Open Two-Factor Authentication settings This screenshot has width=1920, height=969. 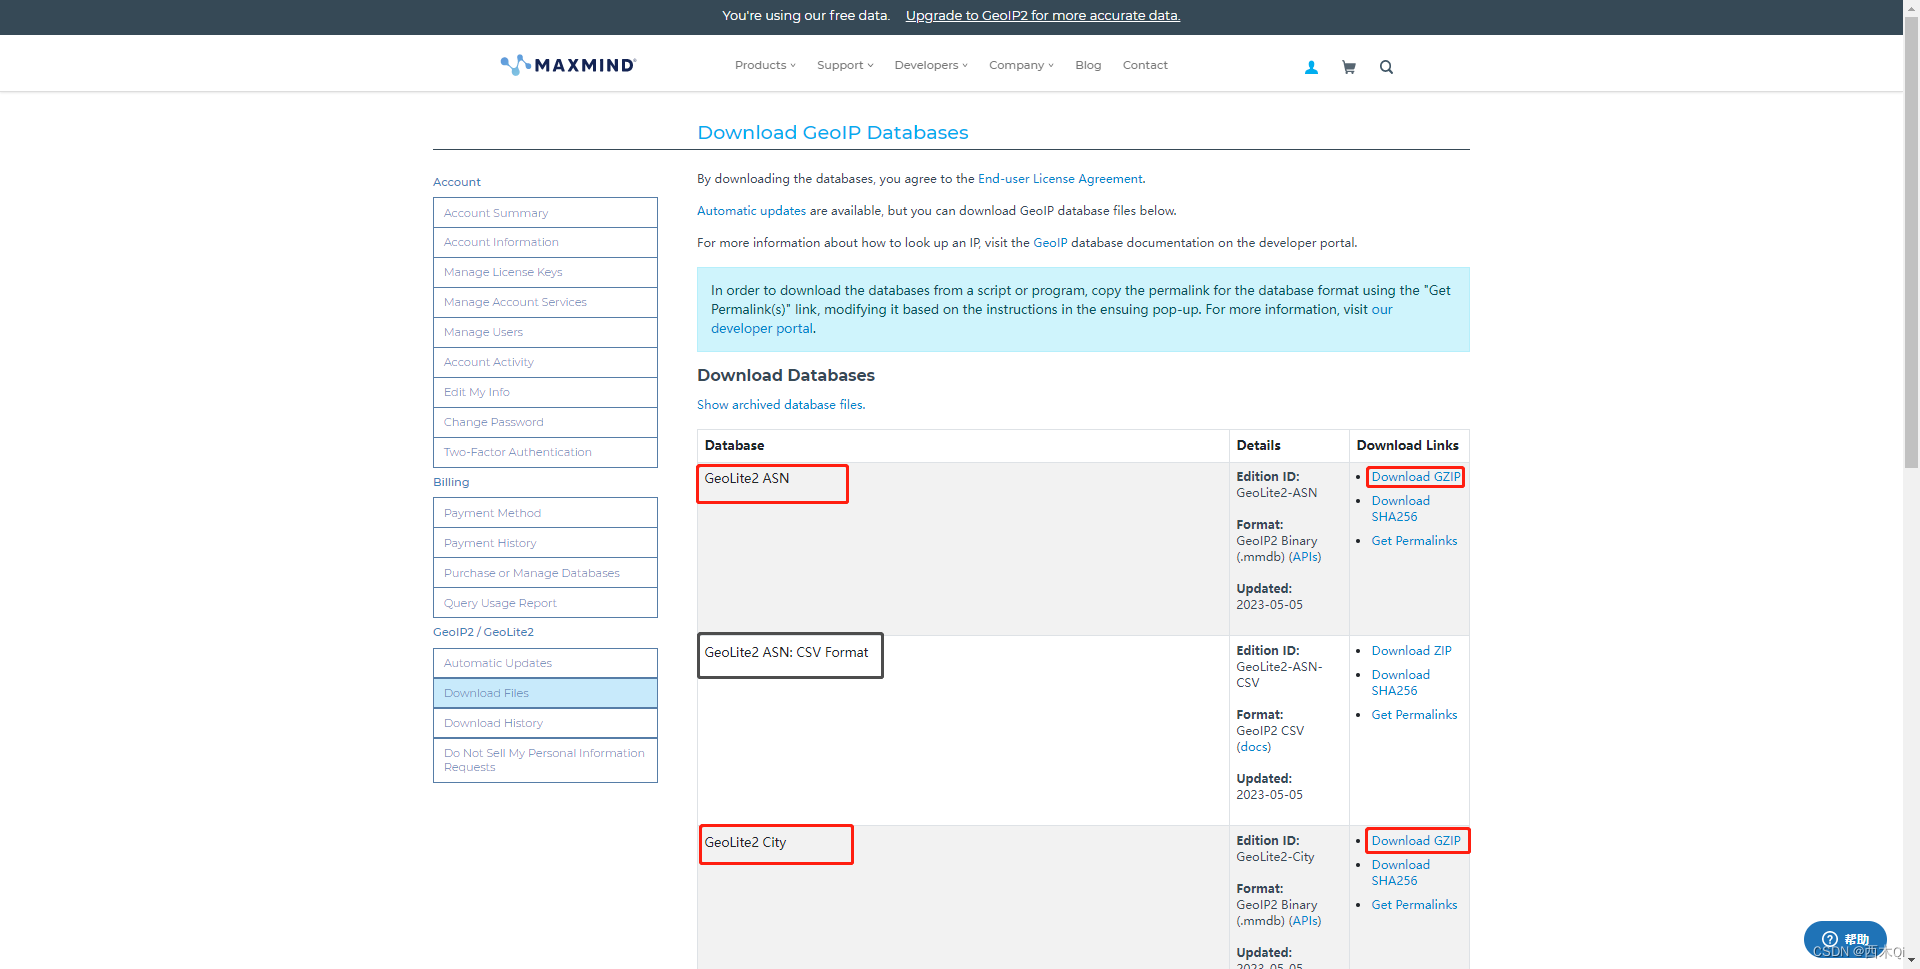[545, 452]
